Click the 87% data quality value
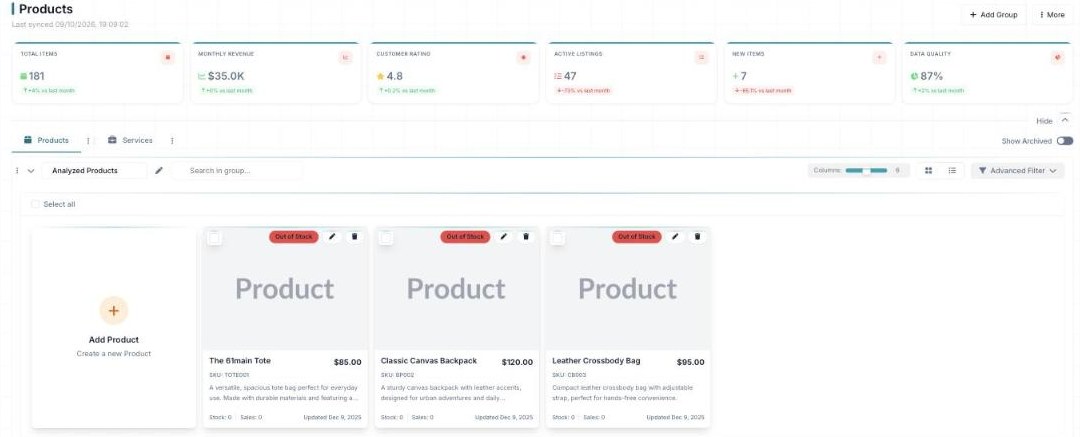 tap(931, 76)
